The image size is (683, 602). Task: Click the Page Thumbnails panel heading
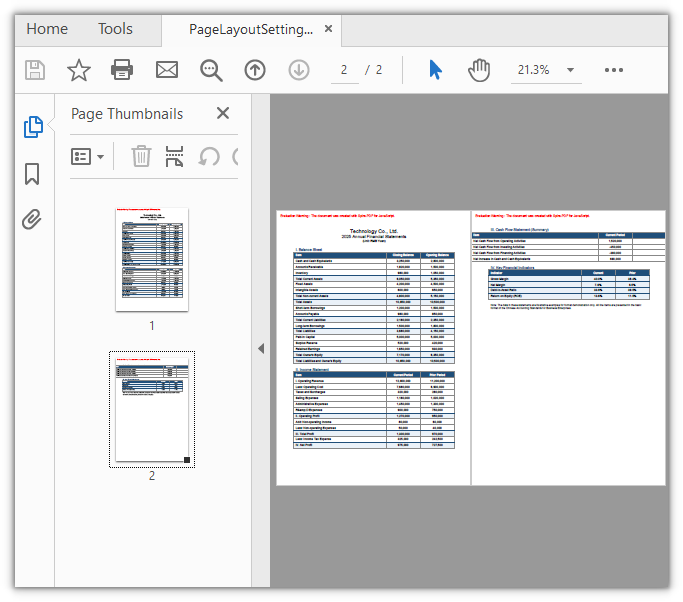coord(127,114)
